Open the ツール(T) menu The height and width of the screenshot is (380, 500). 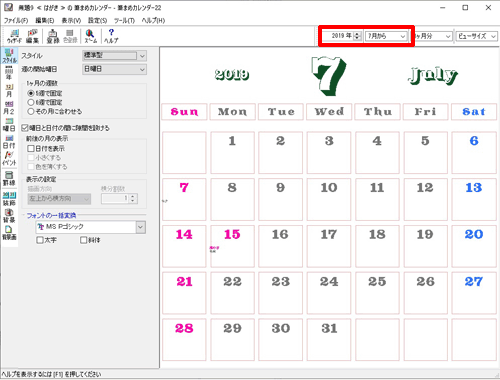(x=124, y=21)
